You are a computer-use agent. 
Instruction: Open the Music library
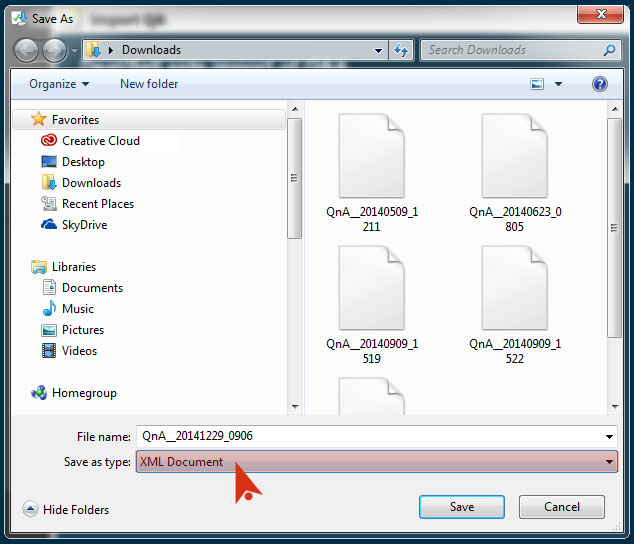(x=77, y=309)
